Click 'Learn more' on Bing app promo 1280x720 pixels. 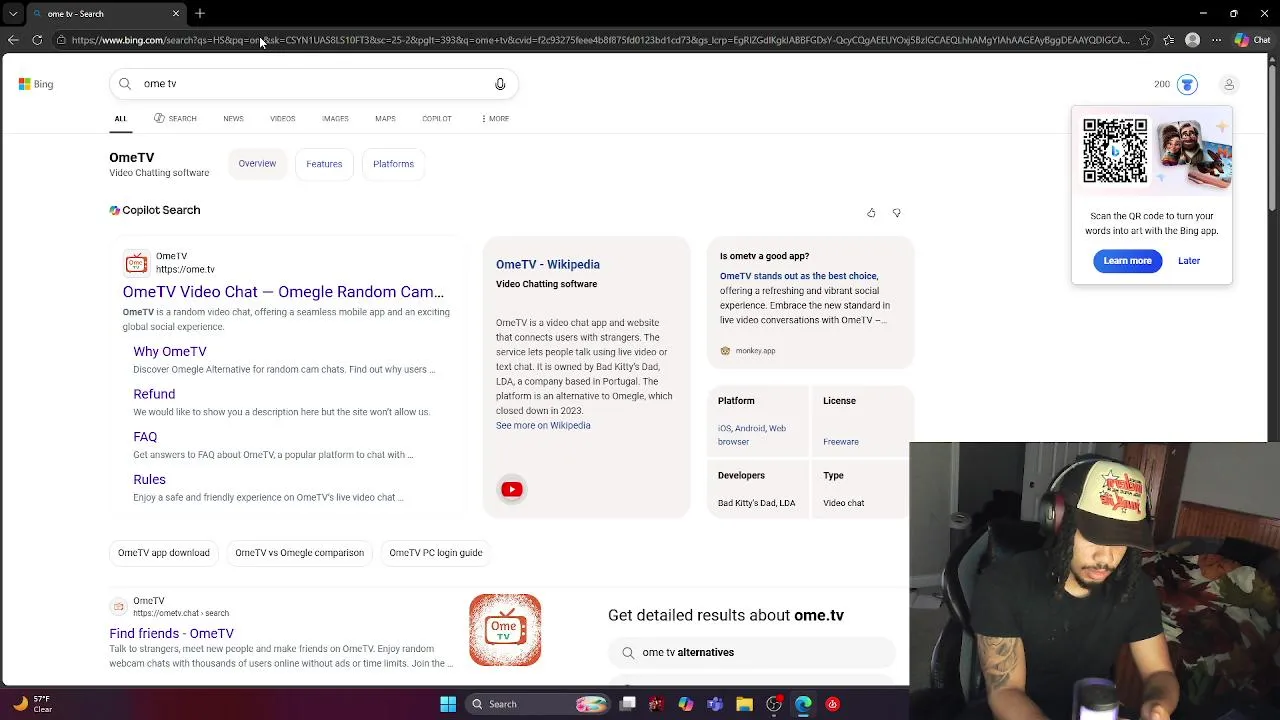pos(1127,261)
